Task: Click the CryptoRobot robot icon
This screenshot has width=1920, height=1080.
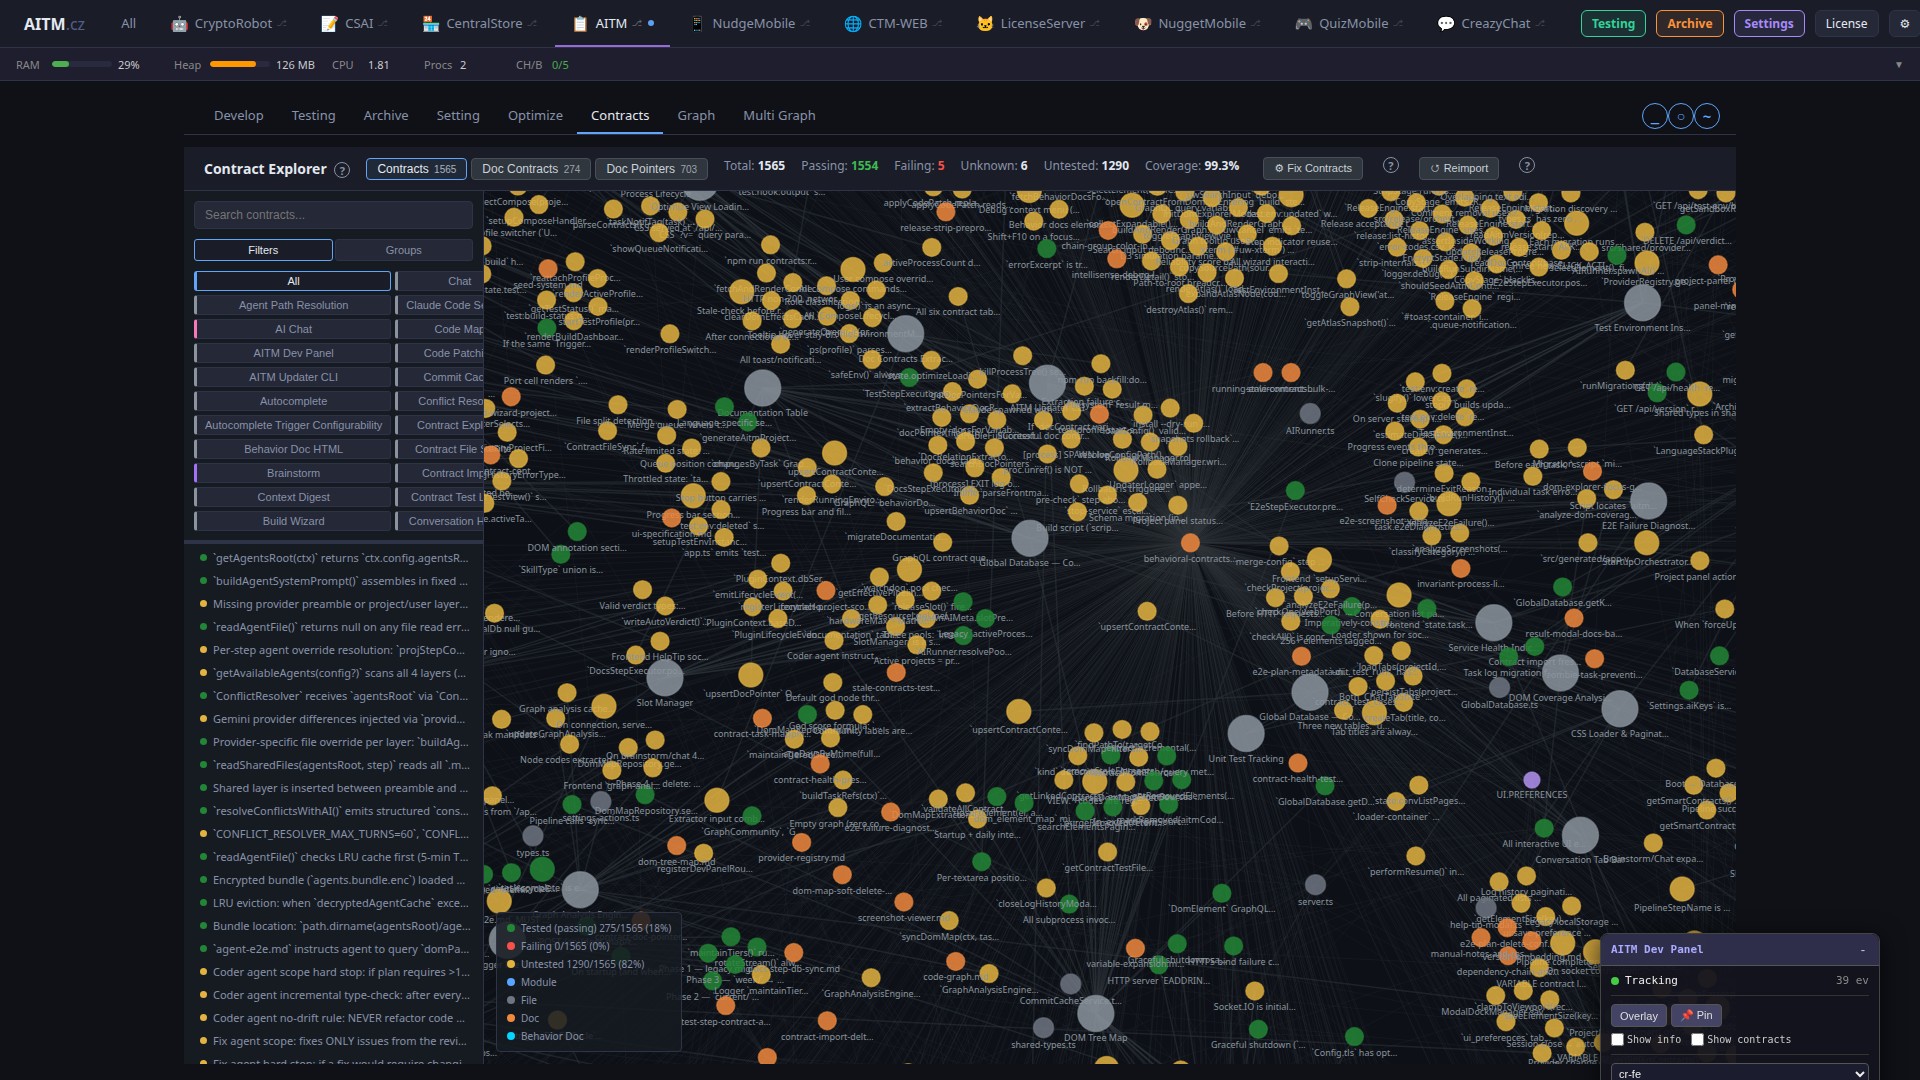Action: [179, 23]
